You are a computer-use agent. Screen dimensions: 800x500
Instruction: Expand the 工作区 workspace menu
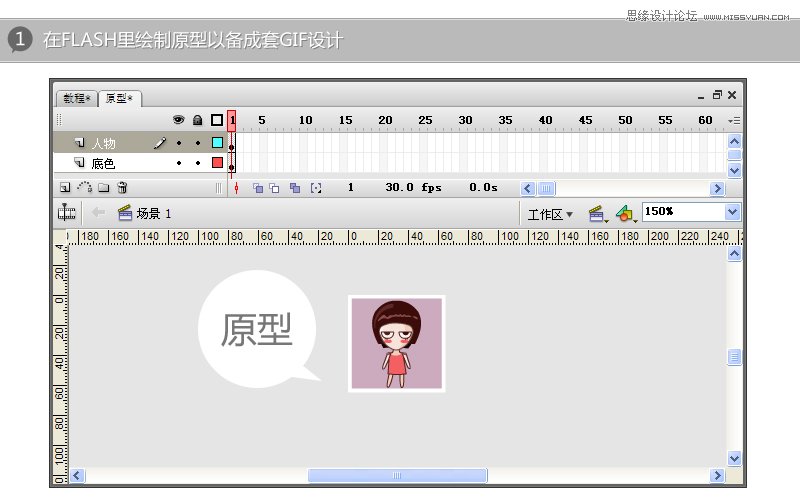coord(550,214)
